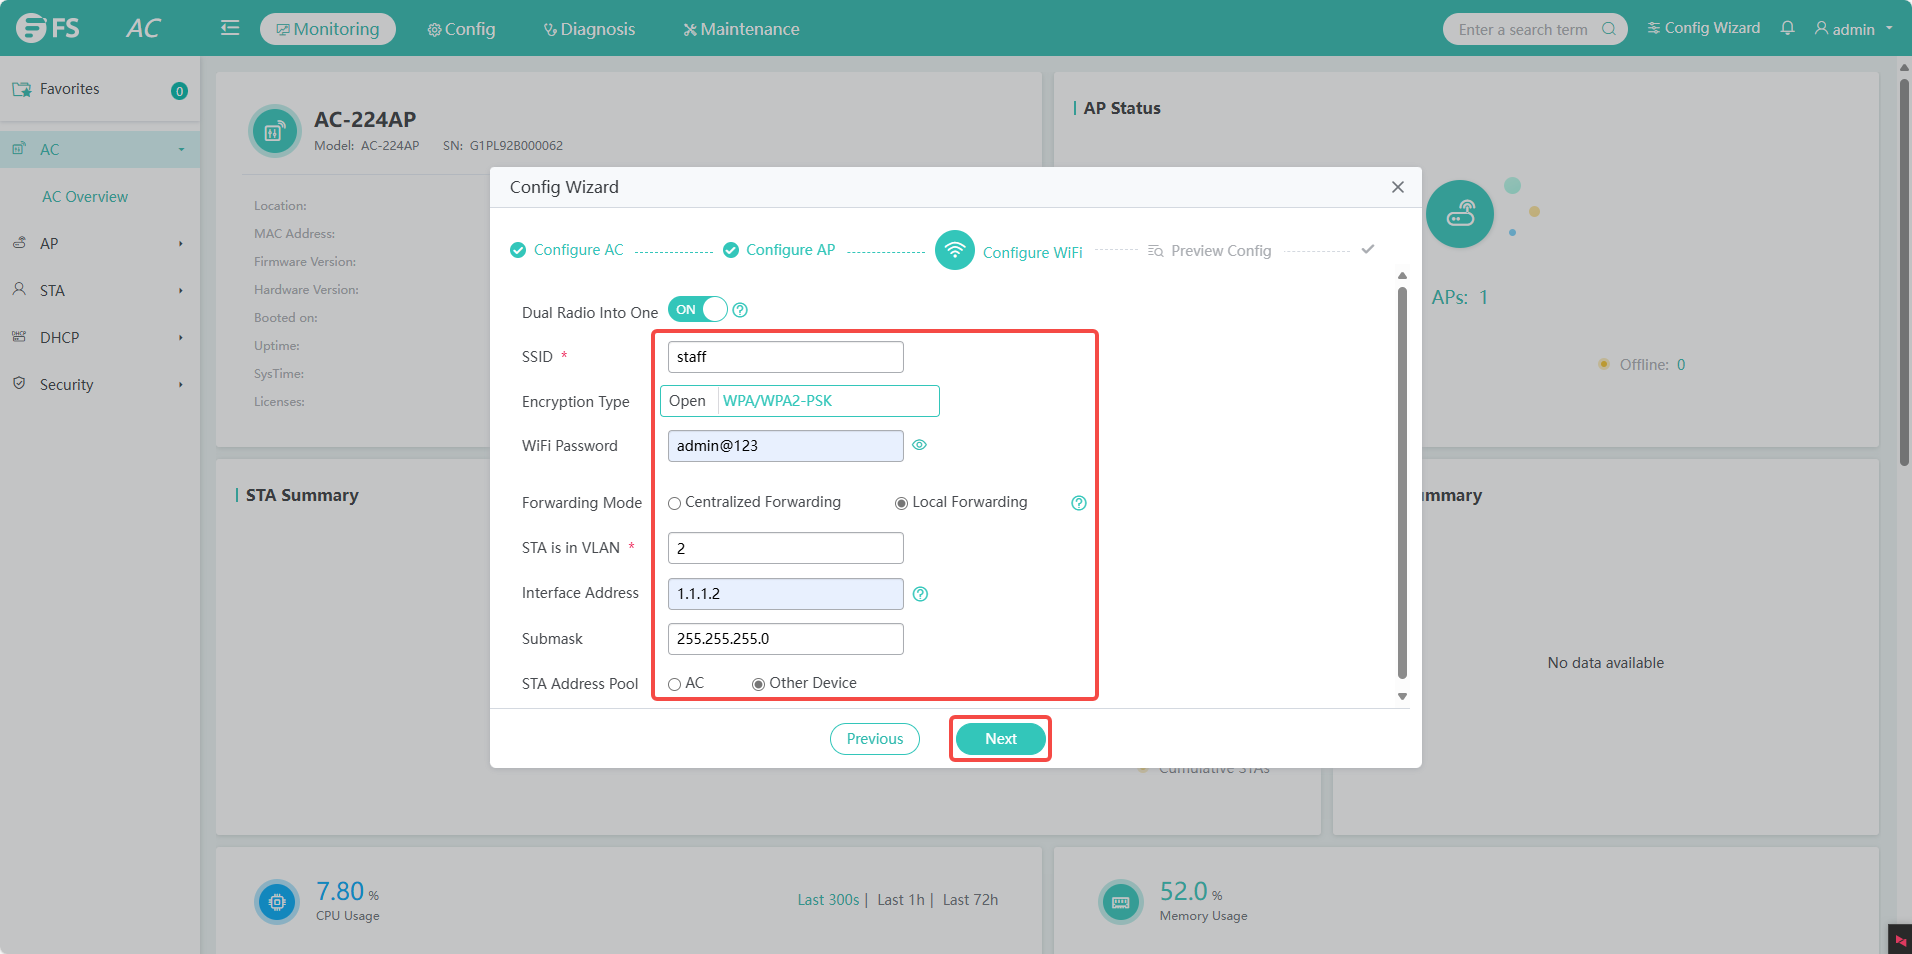Click the STA is in VLAN field
Viewport: 1912px width, 954px height.
tap(786, 548)
